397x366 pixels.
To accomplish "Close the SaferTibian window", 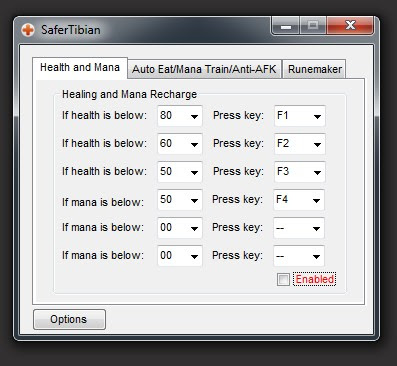I will (x=350, y=26).
